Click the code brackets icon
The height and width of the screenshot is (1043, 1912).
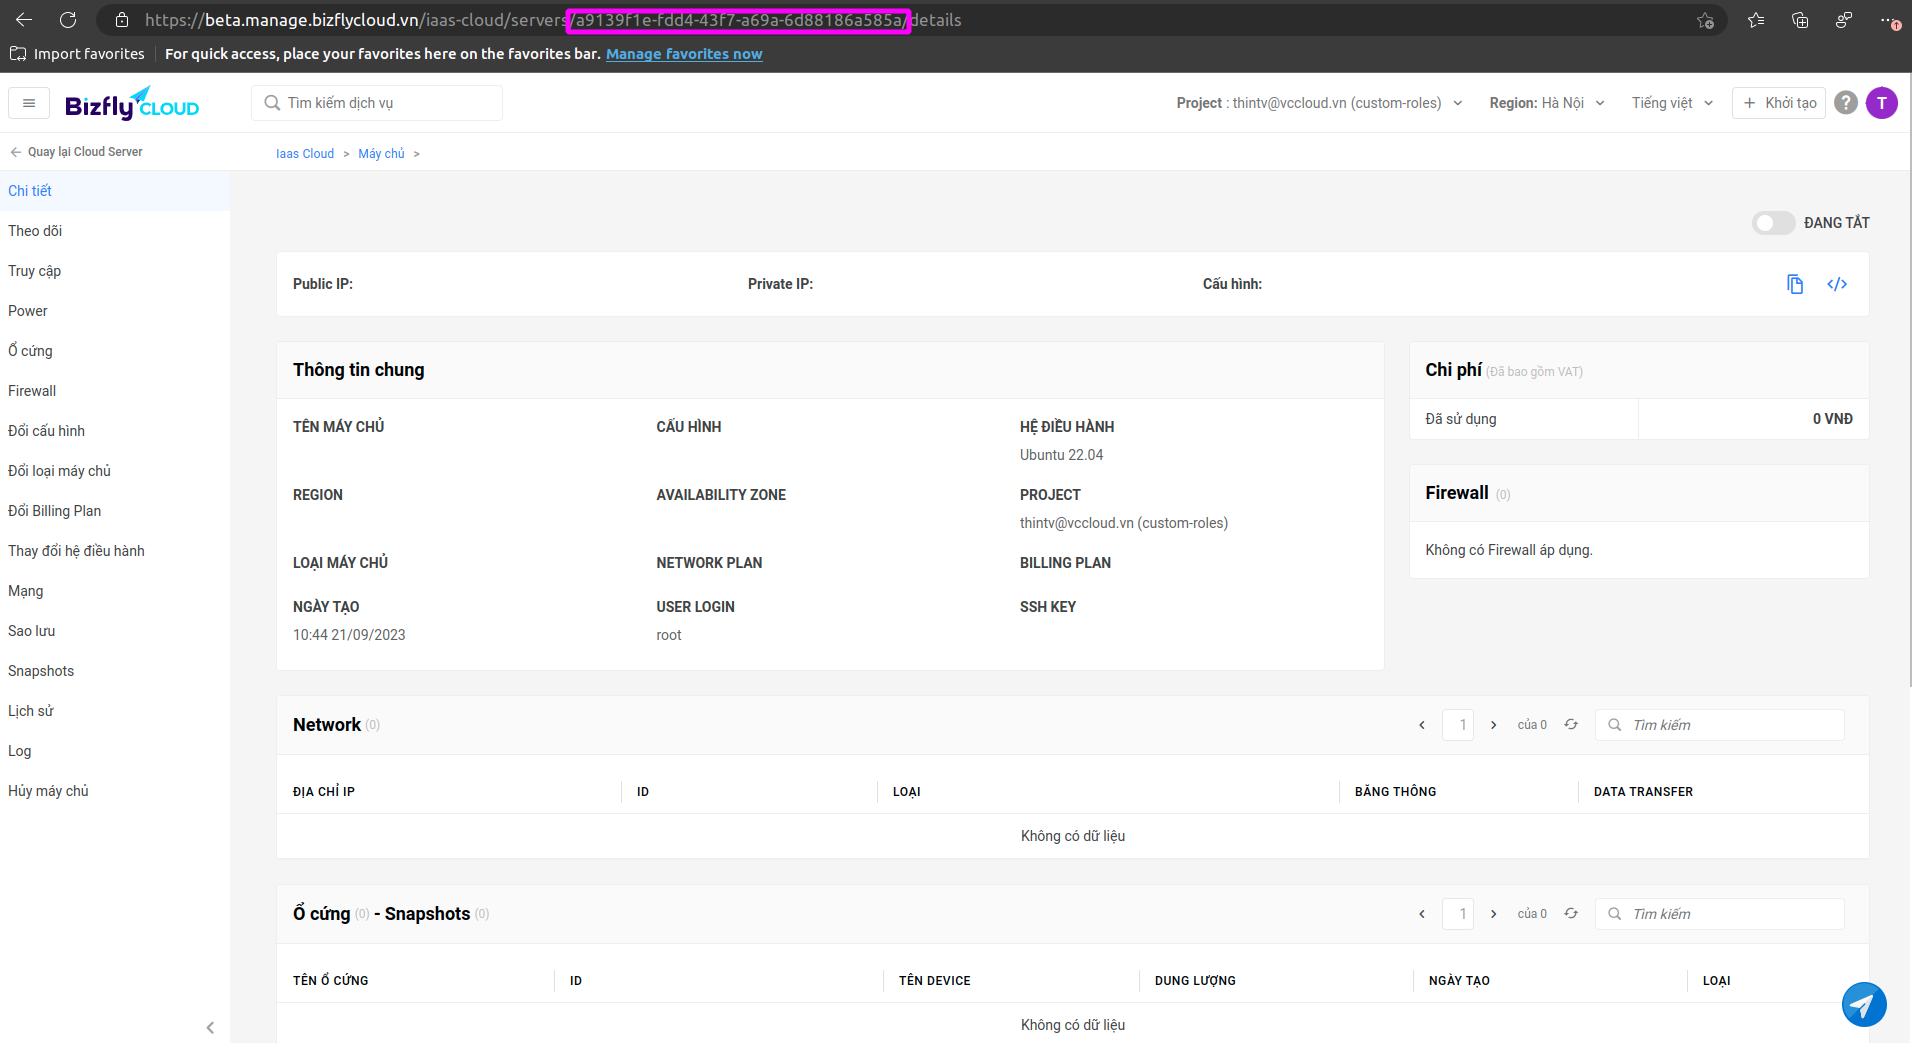click(1837, 284)
